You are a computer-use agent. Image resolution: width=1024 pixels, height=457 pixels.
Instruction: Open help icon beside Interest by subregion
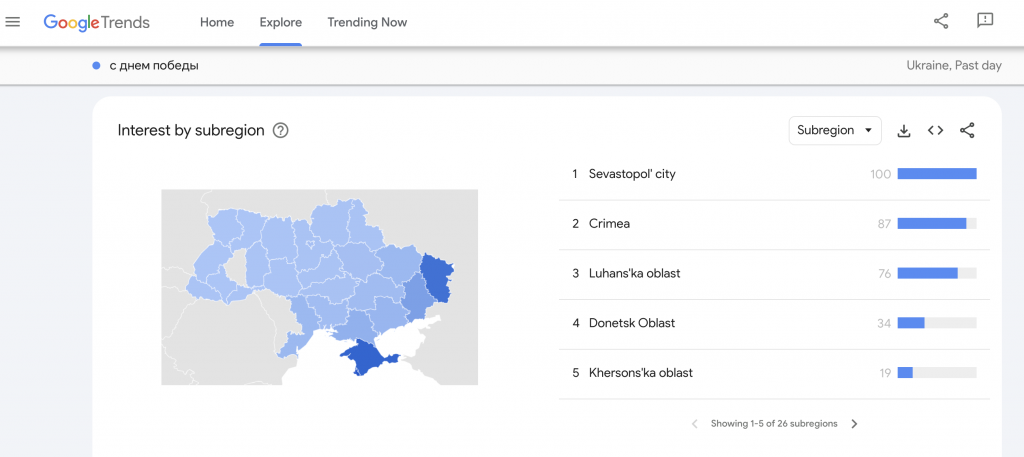(281, 130)
